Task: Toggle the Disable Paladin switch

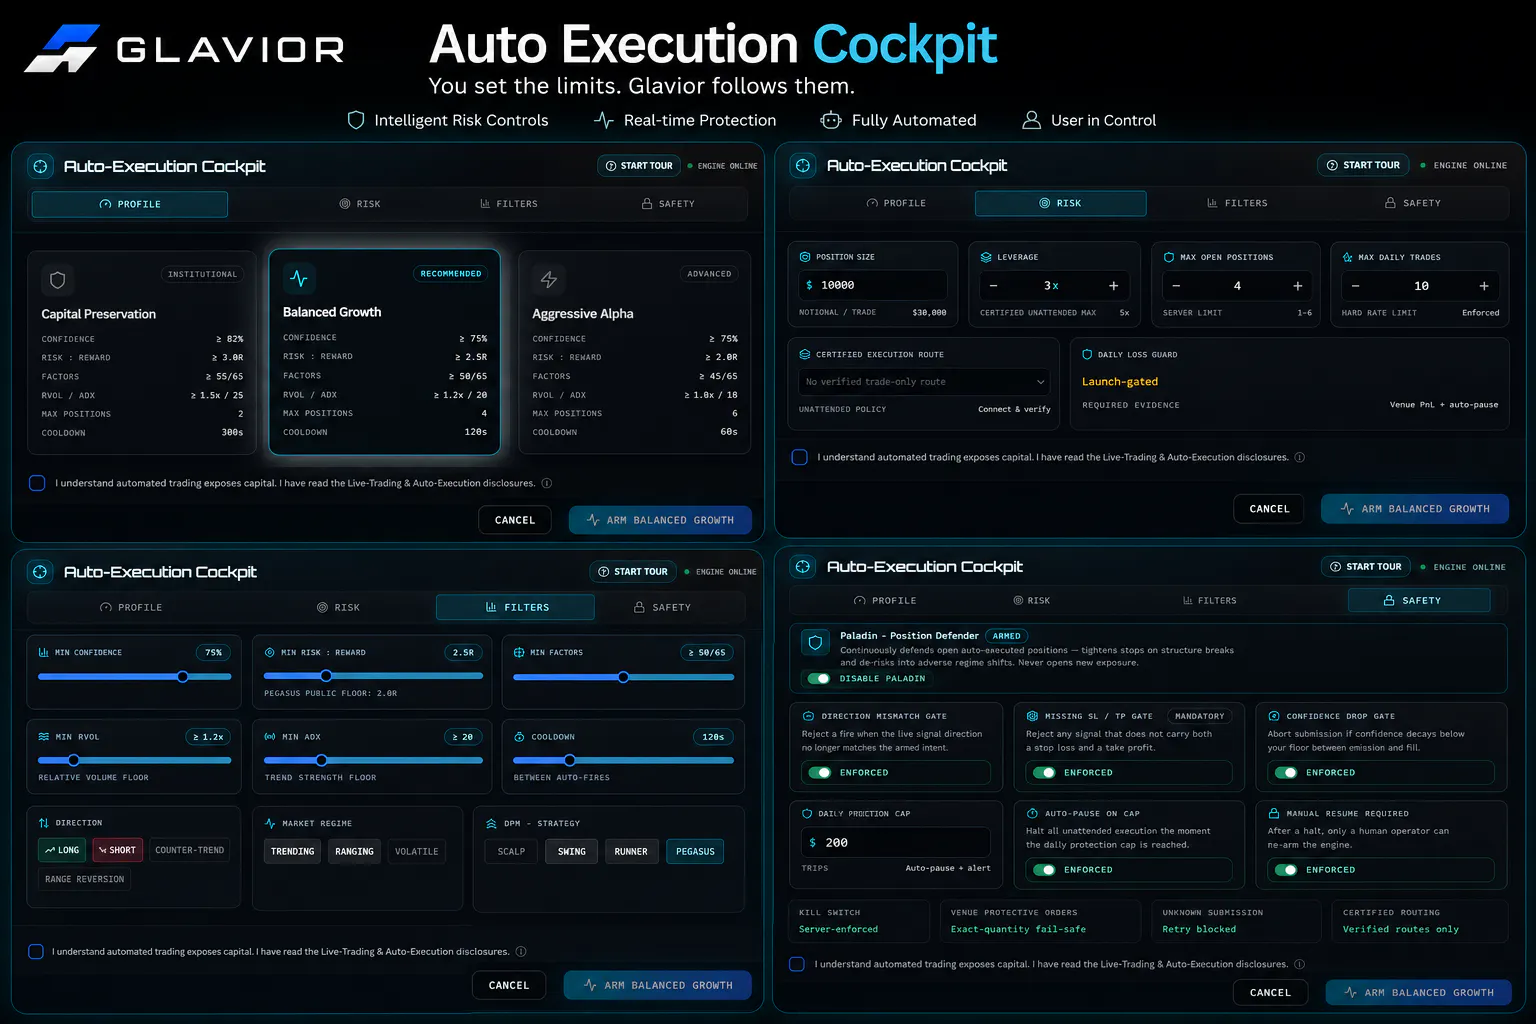Action: click(x=819, y=678)
